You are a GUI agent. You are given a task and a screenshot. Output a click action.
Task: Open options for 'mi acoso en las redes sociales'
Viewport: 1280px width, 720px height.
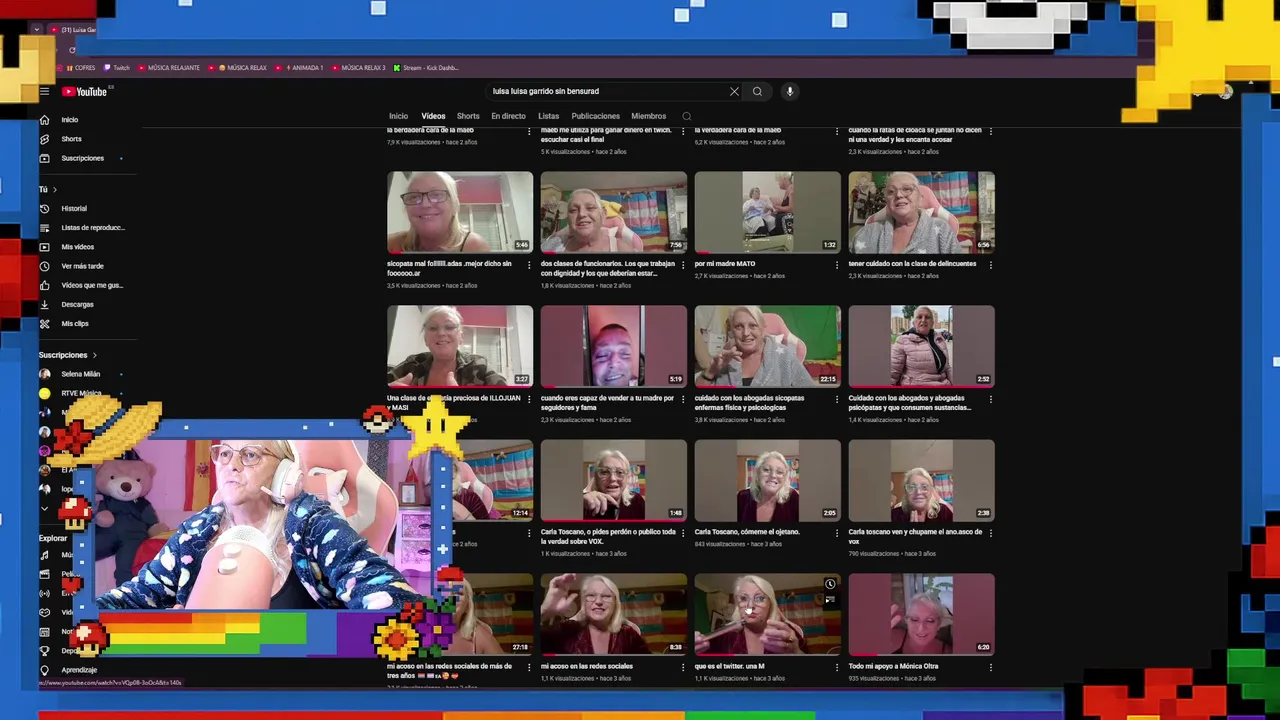pos(683,667)
